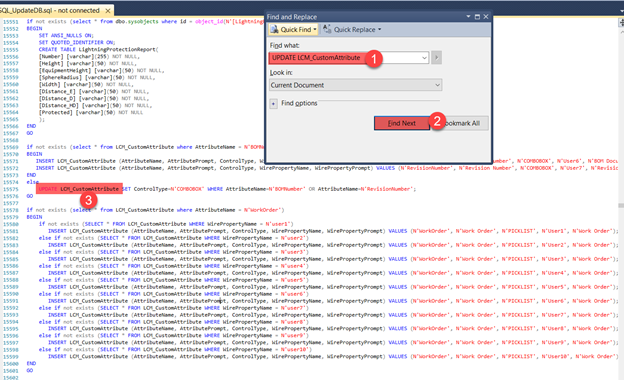Image resolution: width=624 pixels, height=380 pixels.
Task: Click the [Distance_D] column definition line
Action: (x=94, y=98)
